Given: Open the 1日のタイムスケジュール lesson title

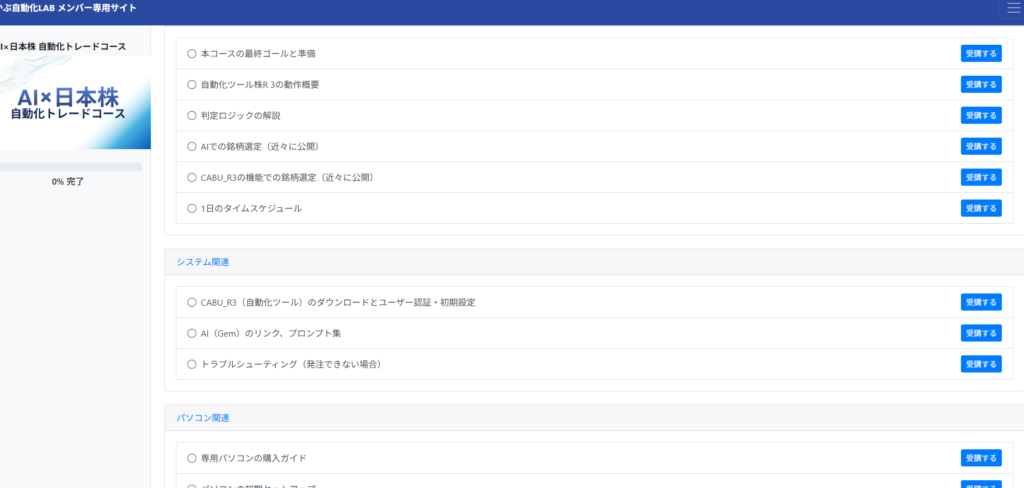Looking at the screenshot, I should coord(250,208).
